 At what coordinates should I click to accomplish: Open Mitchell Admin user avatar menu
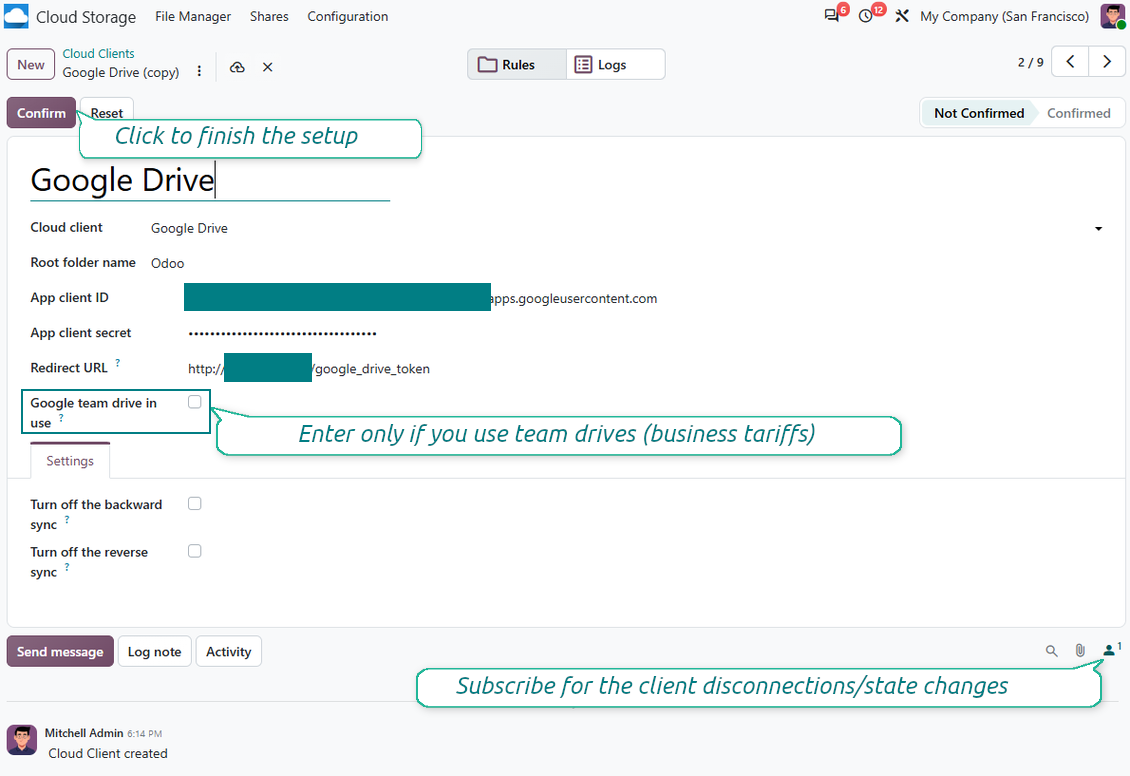[x=1113, y=16]
